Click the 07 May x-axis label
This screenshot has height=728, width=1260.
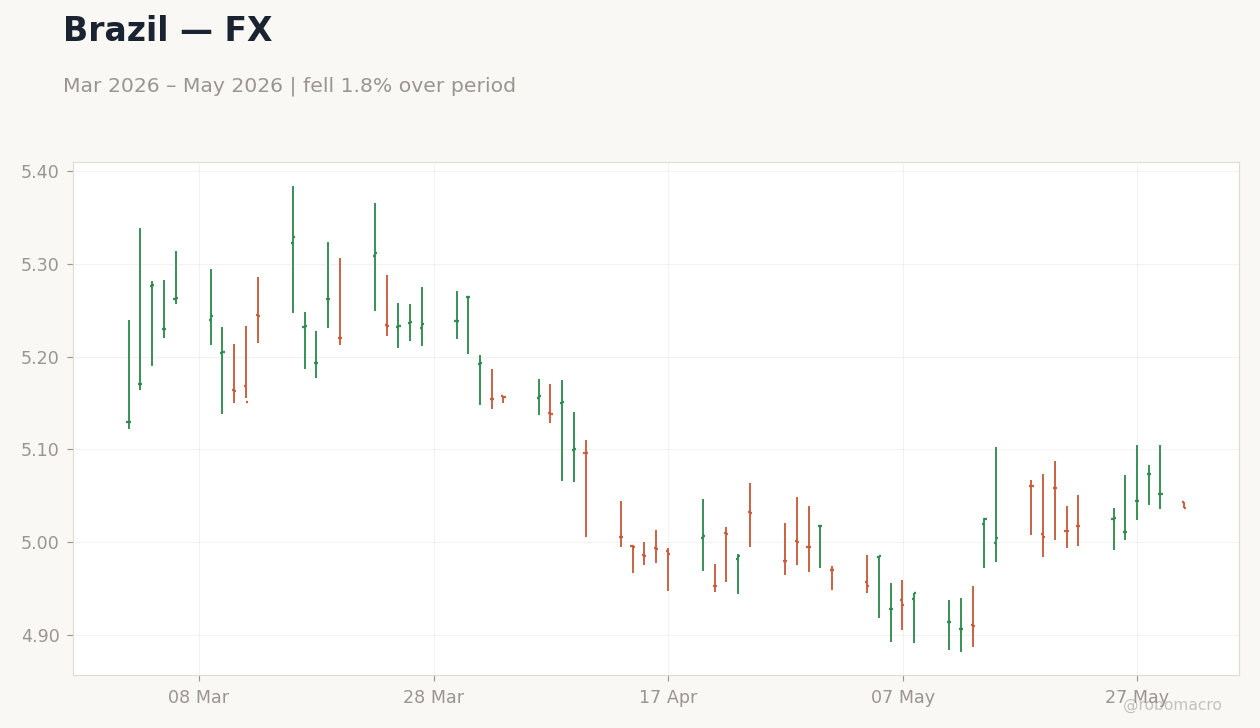tap(903, 698)
